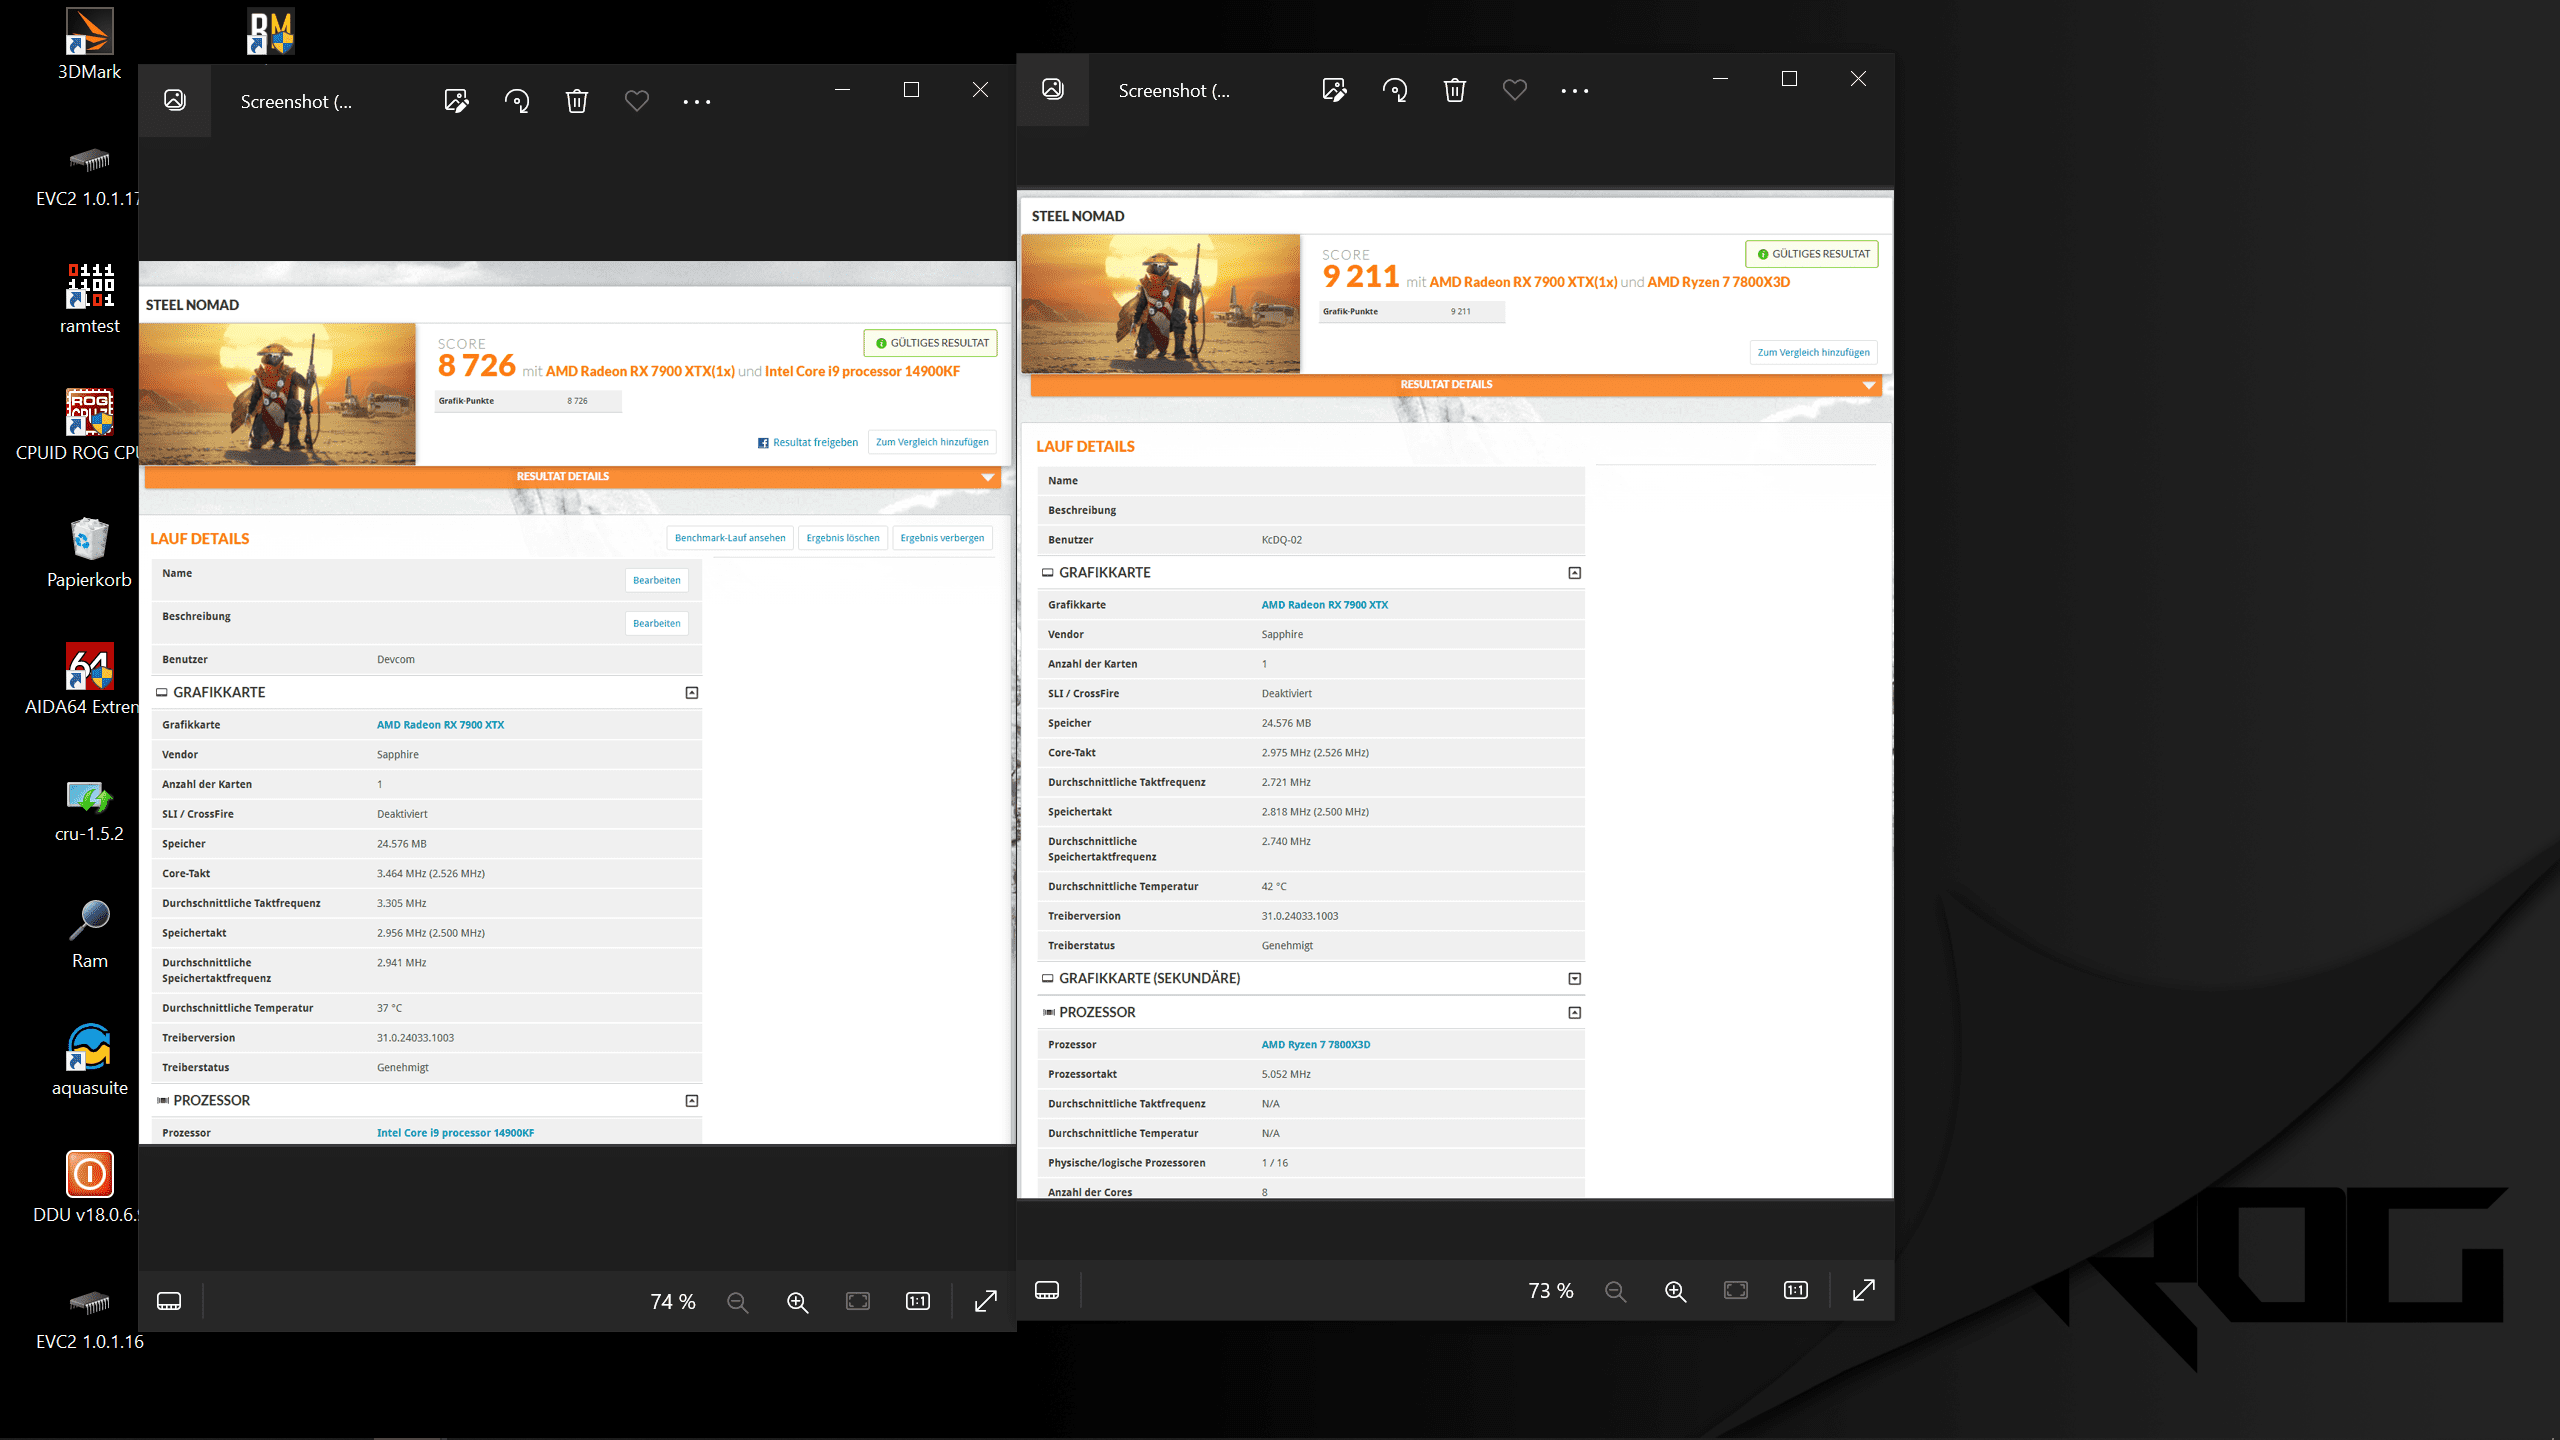Toggle zoom-to-fit in right window

point(1736,1291)
